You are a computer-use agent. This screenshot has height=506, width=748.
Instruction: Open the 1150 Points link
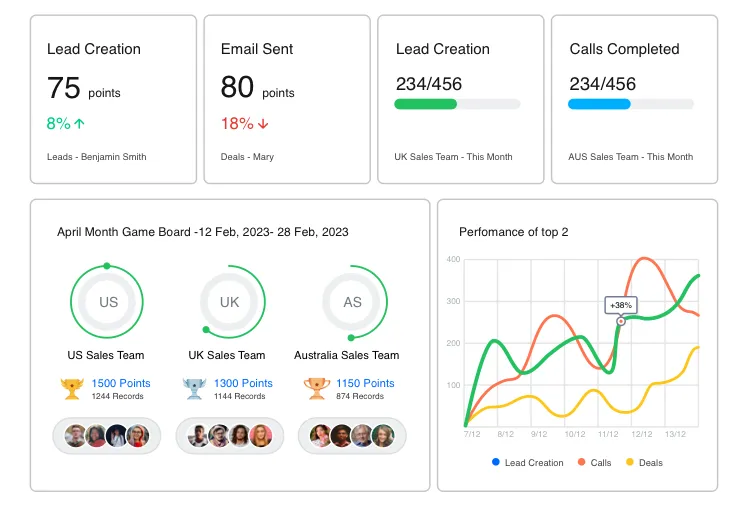[x=365, y=383]
